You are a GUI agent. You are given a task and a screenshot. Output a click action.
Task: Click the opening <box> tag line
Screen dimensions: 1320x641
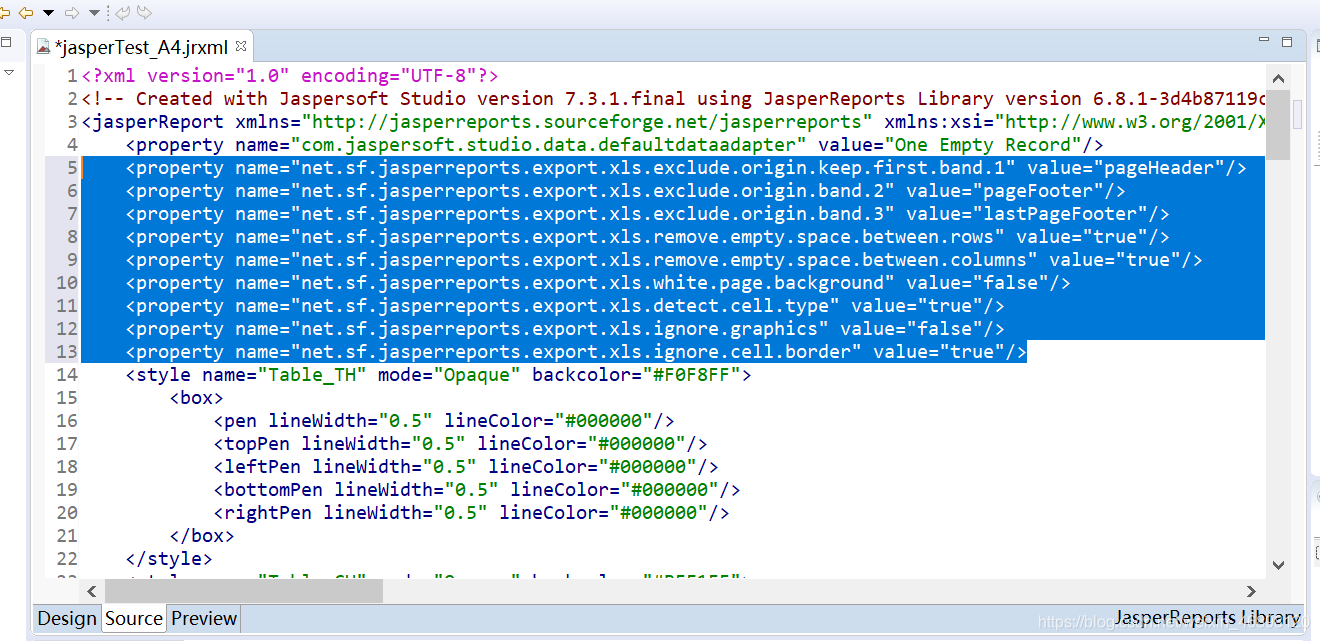[x=196, y=398]
